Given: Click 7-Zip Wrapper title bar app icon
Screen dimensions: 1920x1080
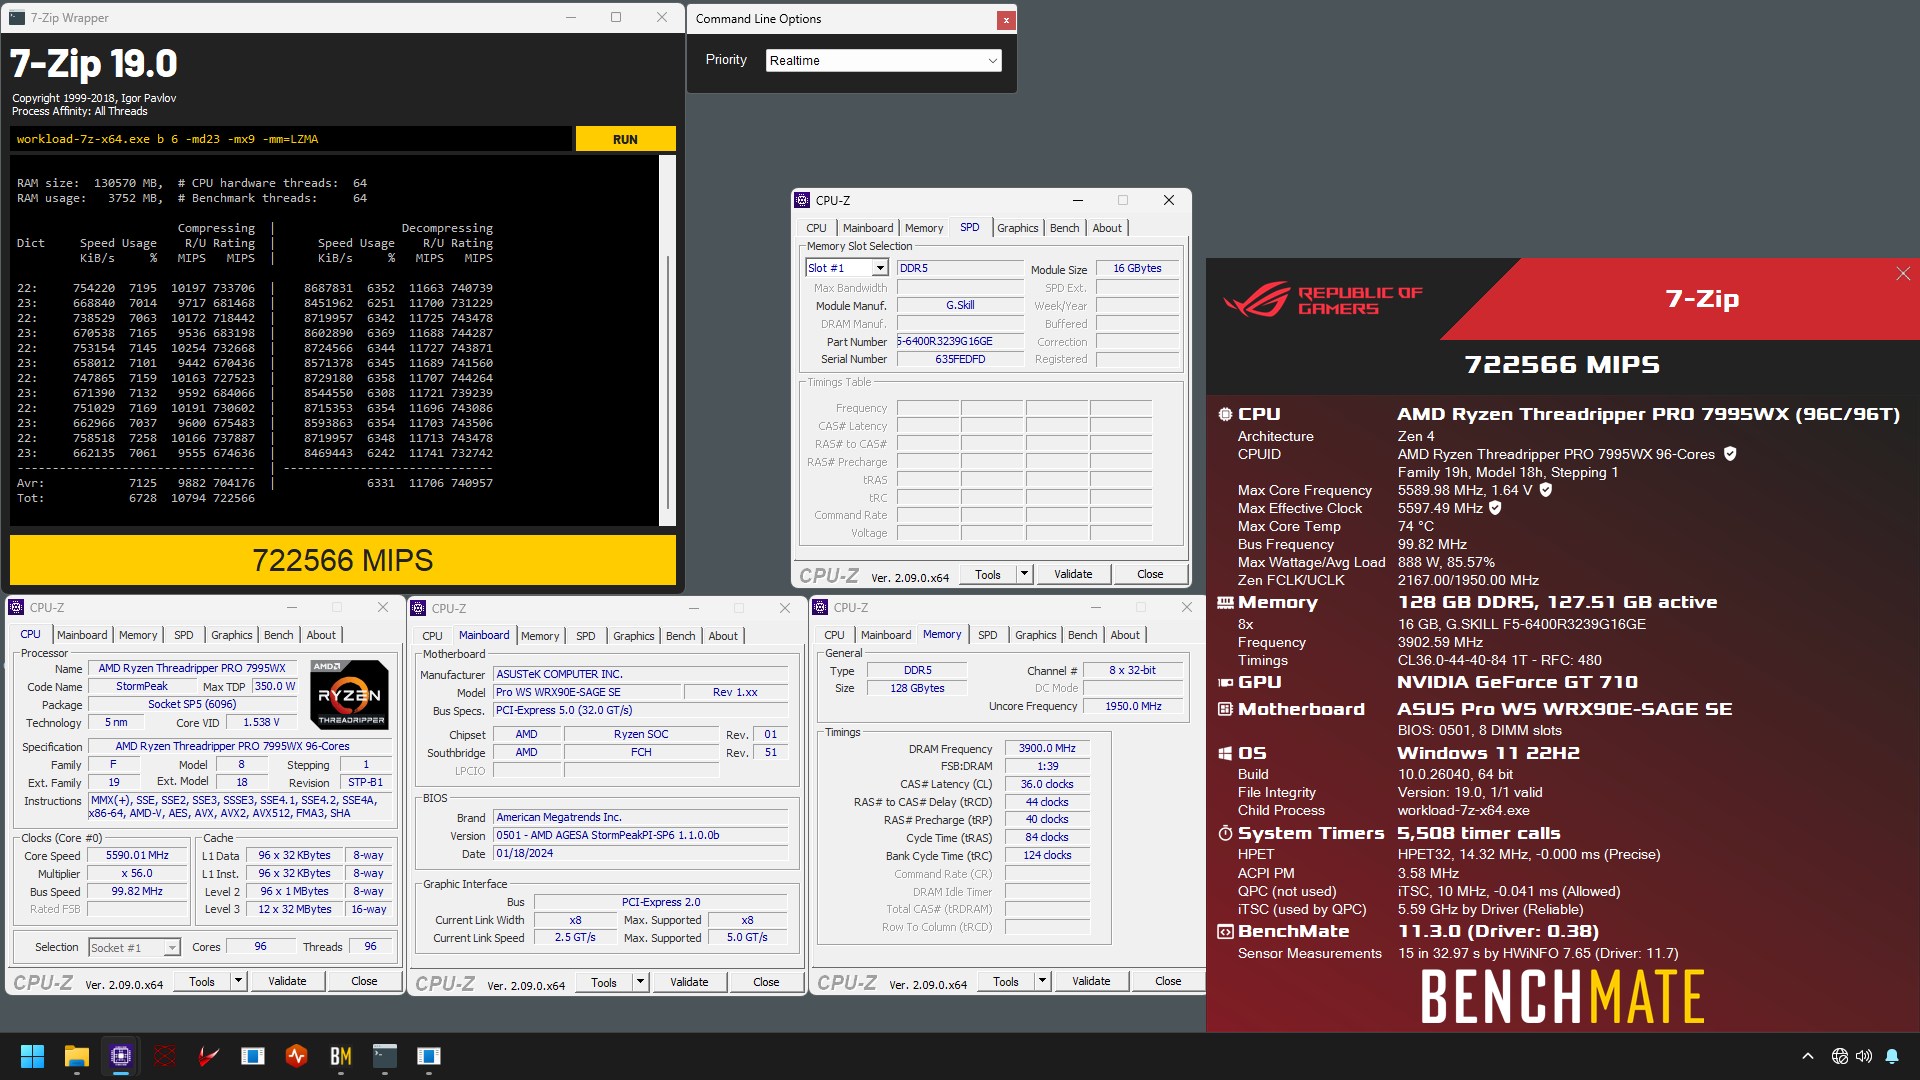Looking at the screenshot, I should click(17, 18).
